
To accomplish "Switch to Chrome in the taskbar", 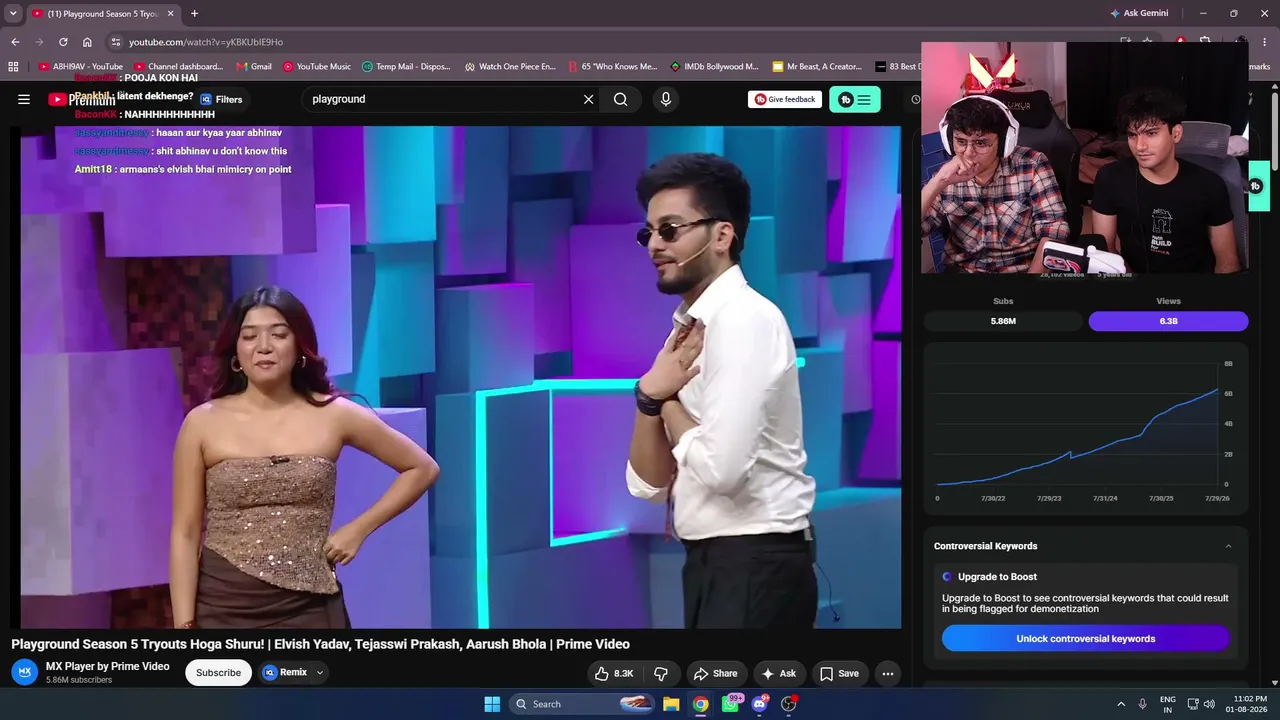I will pyautogui.click(x=701, y=704).
